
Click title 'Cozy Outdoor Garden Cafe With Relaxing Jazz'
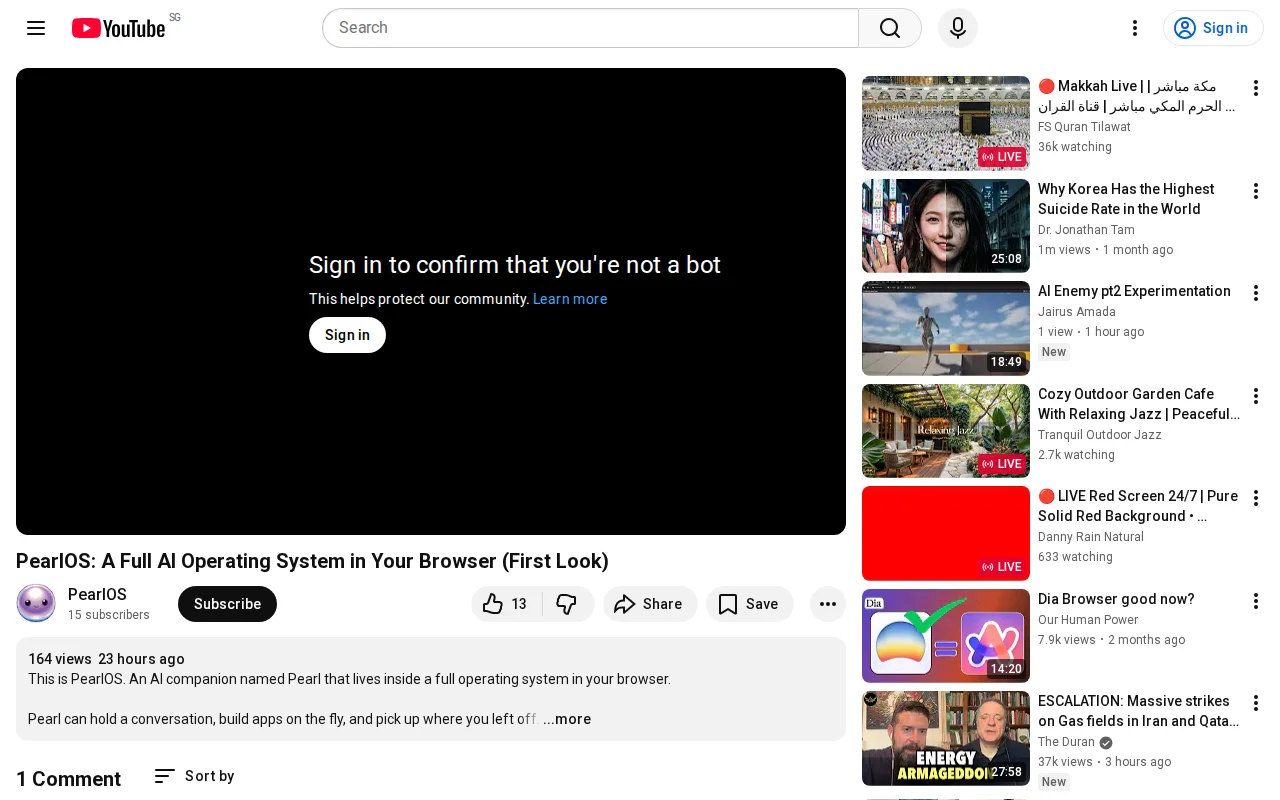(1139, 404)
